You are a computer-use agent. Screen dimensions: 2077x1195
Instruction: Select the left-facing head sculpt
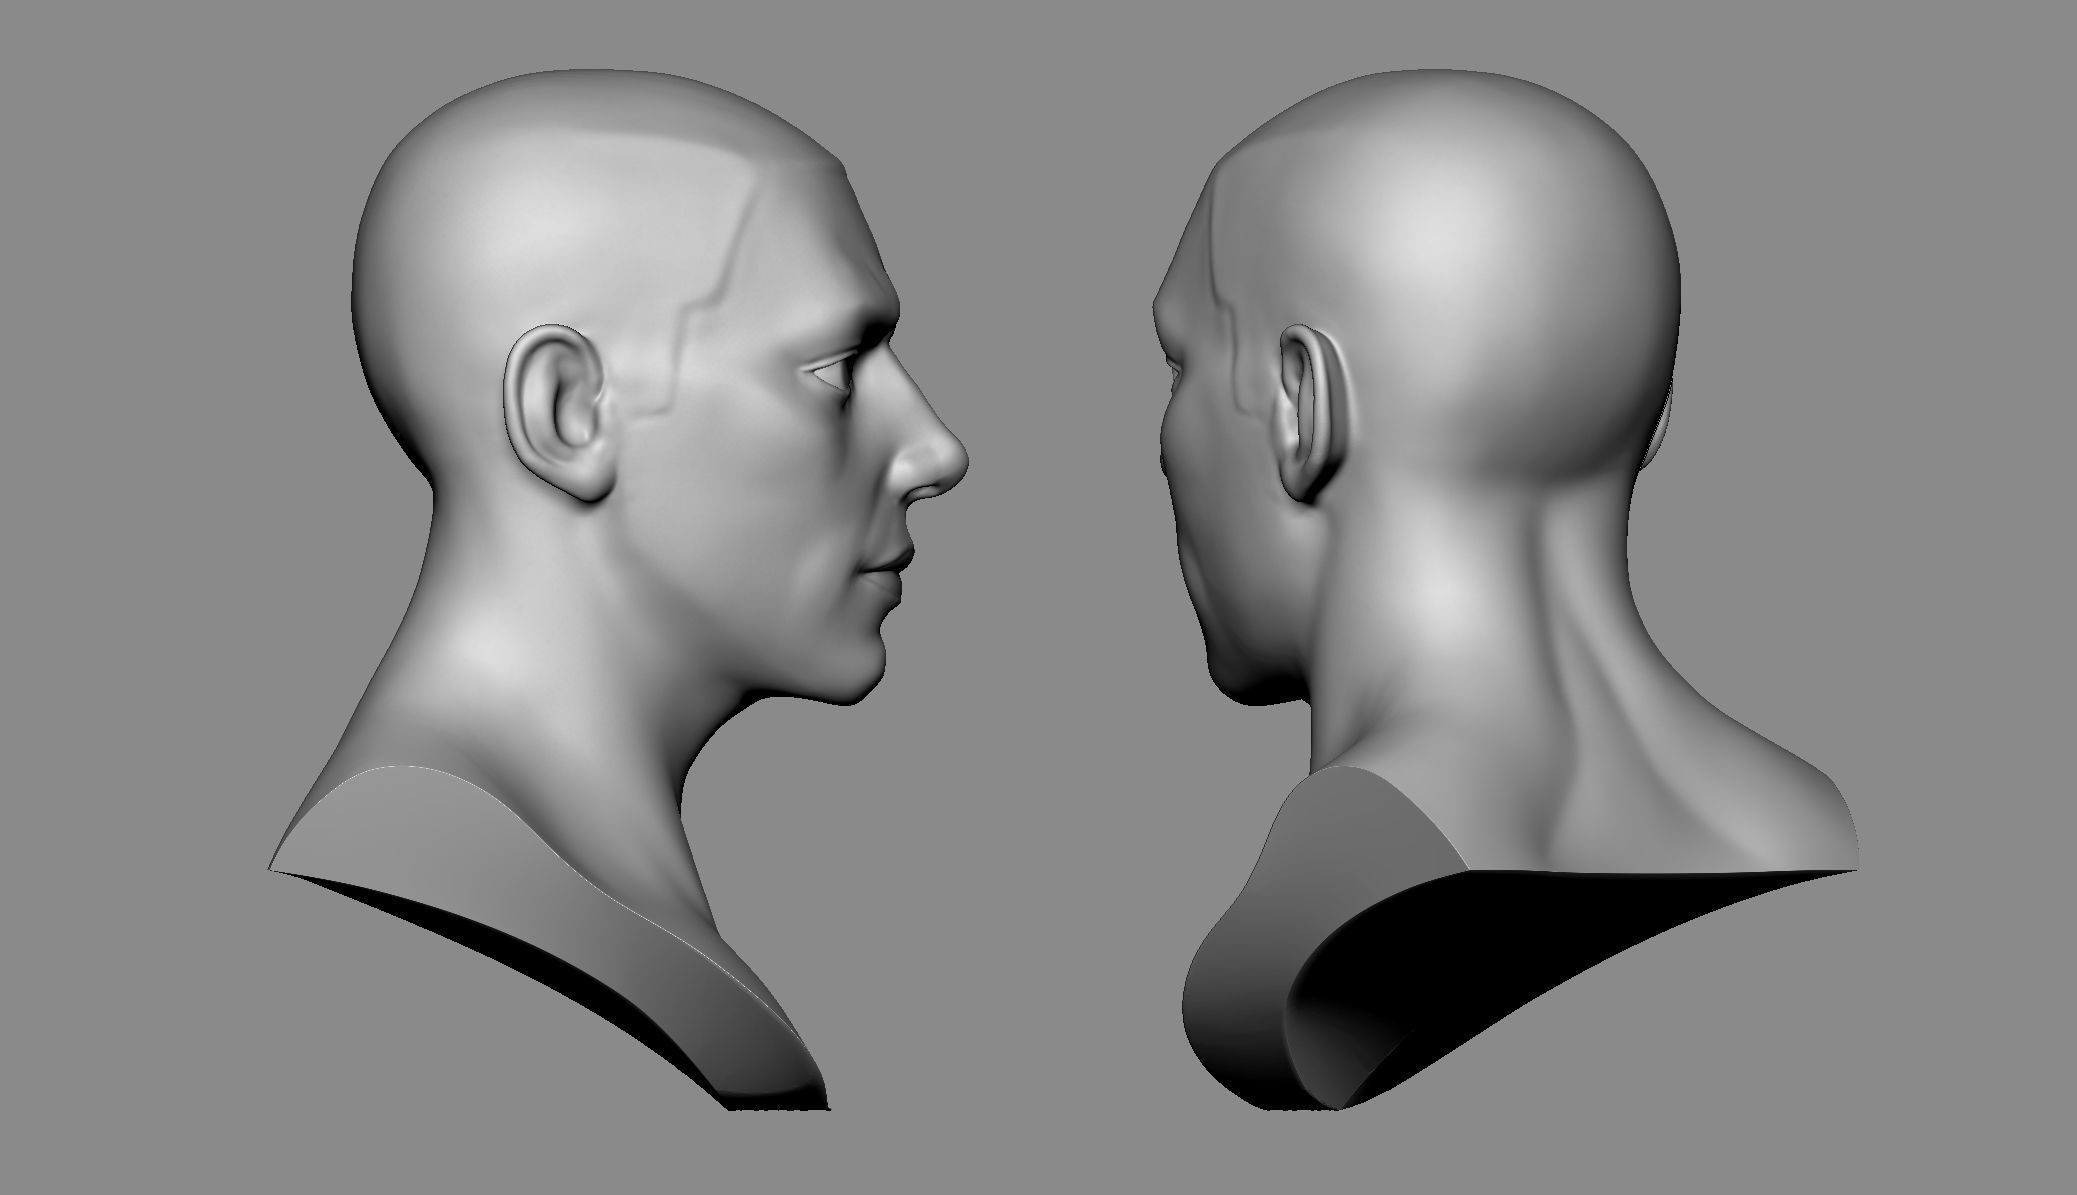(650, 400)
